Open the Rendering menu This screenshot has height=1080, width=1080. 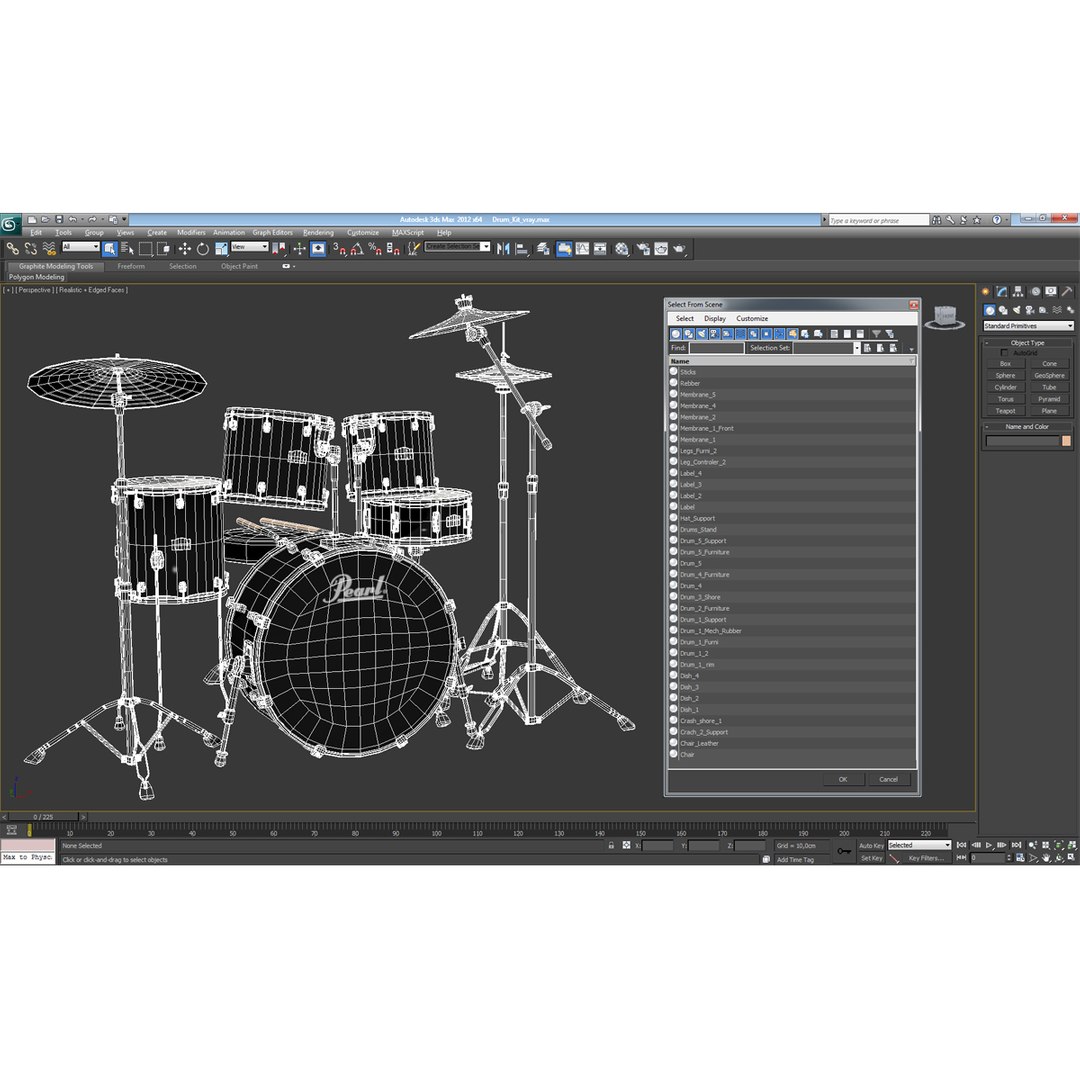coord(318,232)
